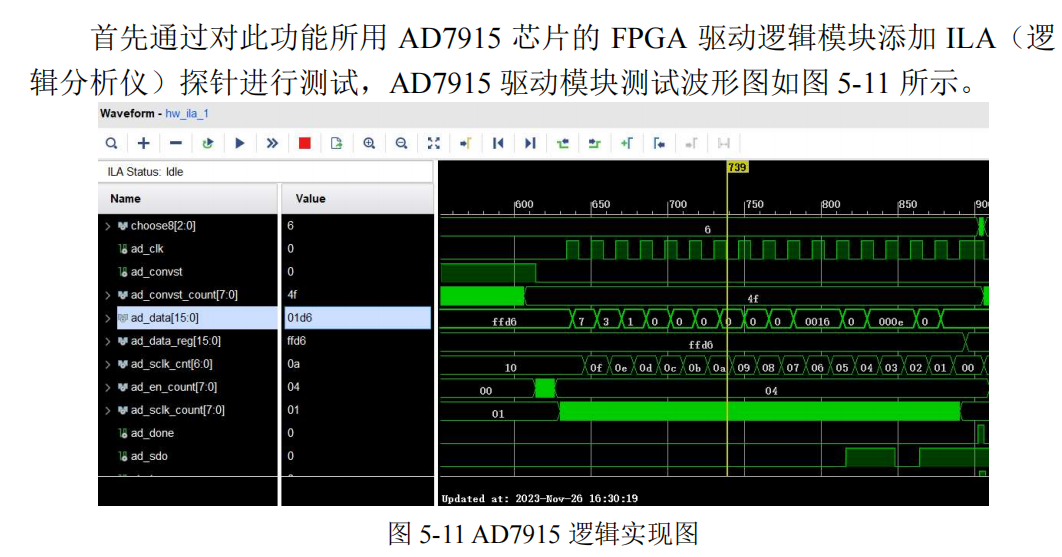Select the ad_clk signal
The height and width of the screenshot is (557, 1062).
[147, 249]
